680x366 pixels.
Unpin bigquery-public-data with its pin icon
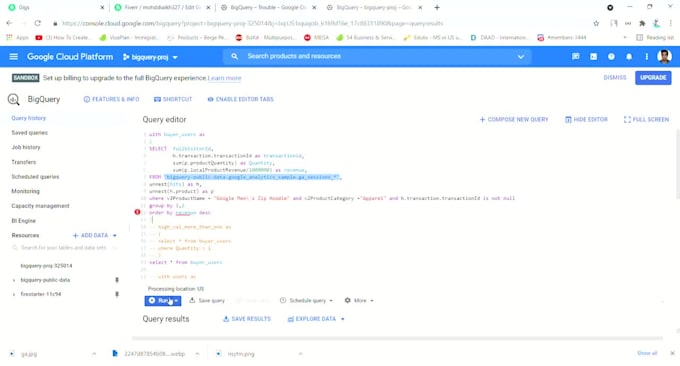(117, 280)
